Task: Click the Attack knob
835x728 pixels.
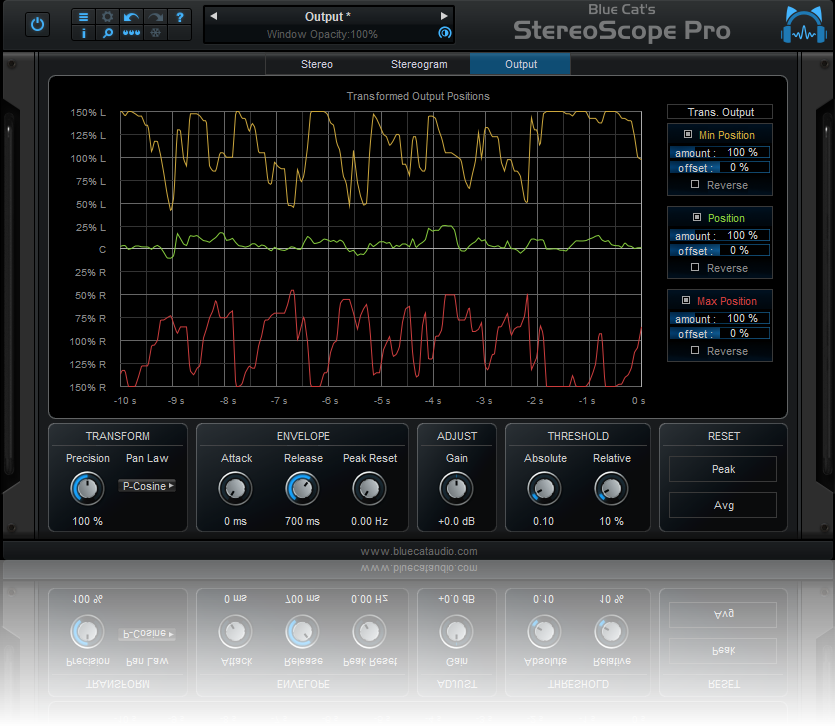Action: pos(235,489)
